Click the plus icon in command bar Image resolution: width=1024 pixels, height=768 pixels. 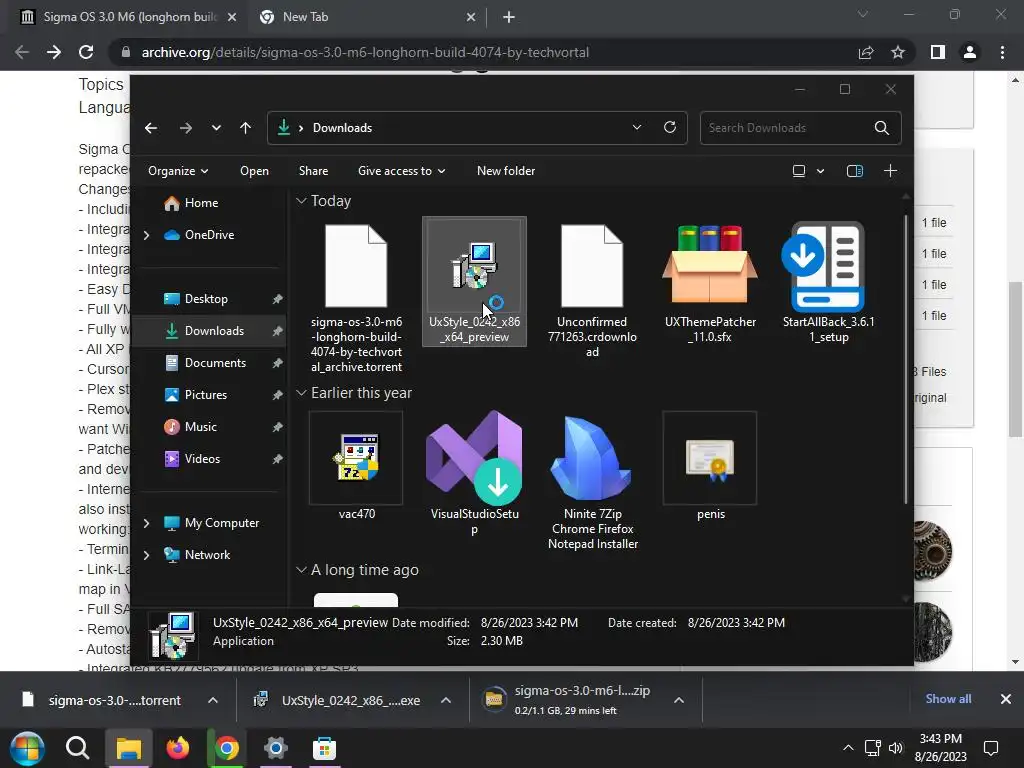[890, 171]
